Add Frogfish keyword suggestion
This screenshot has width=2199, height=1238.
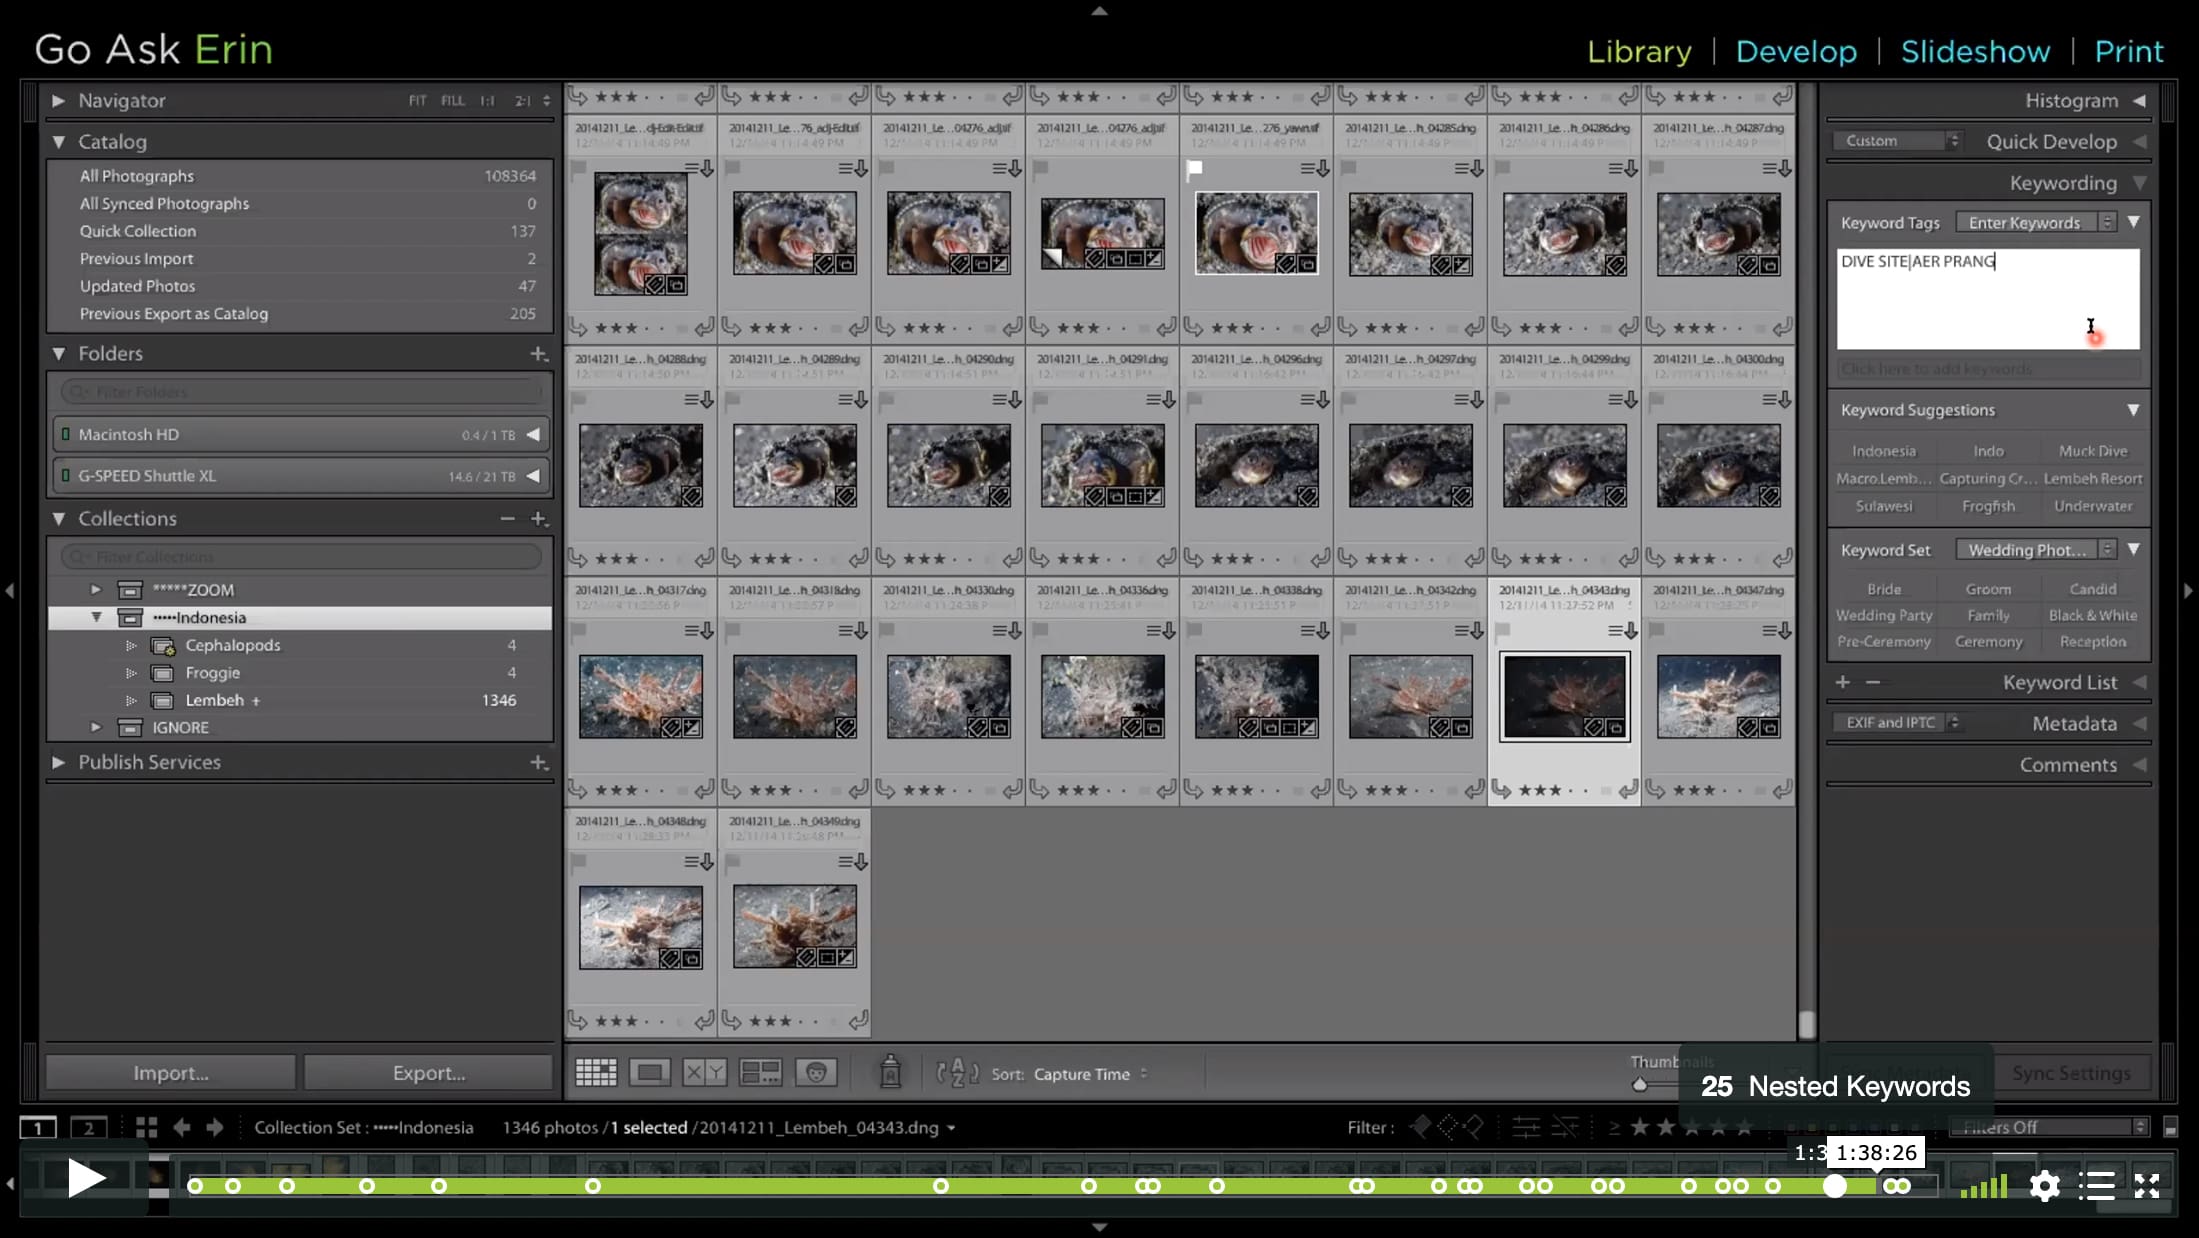(1988, 506)
